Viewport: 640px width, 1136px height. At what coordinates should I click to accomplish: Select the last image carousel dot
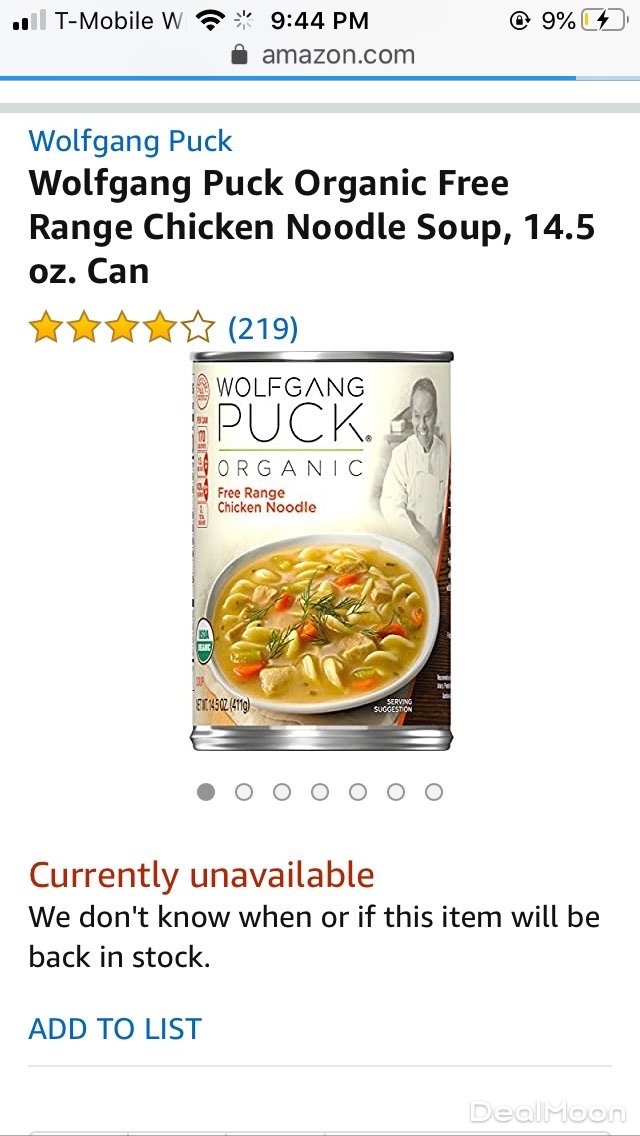click(x=433, y=792)
